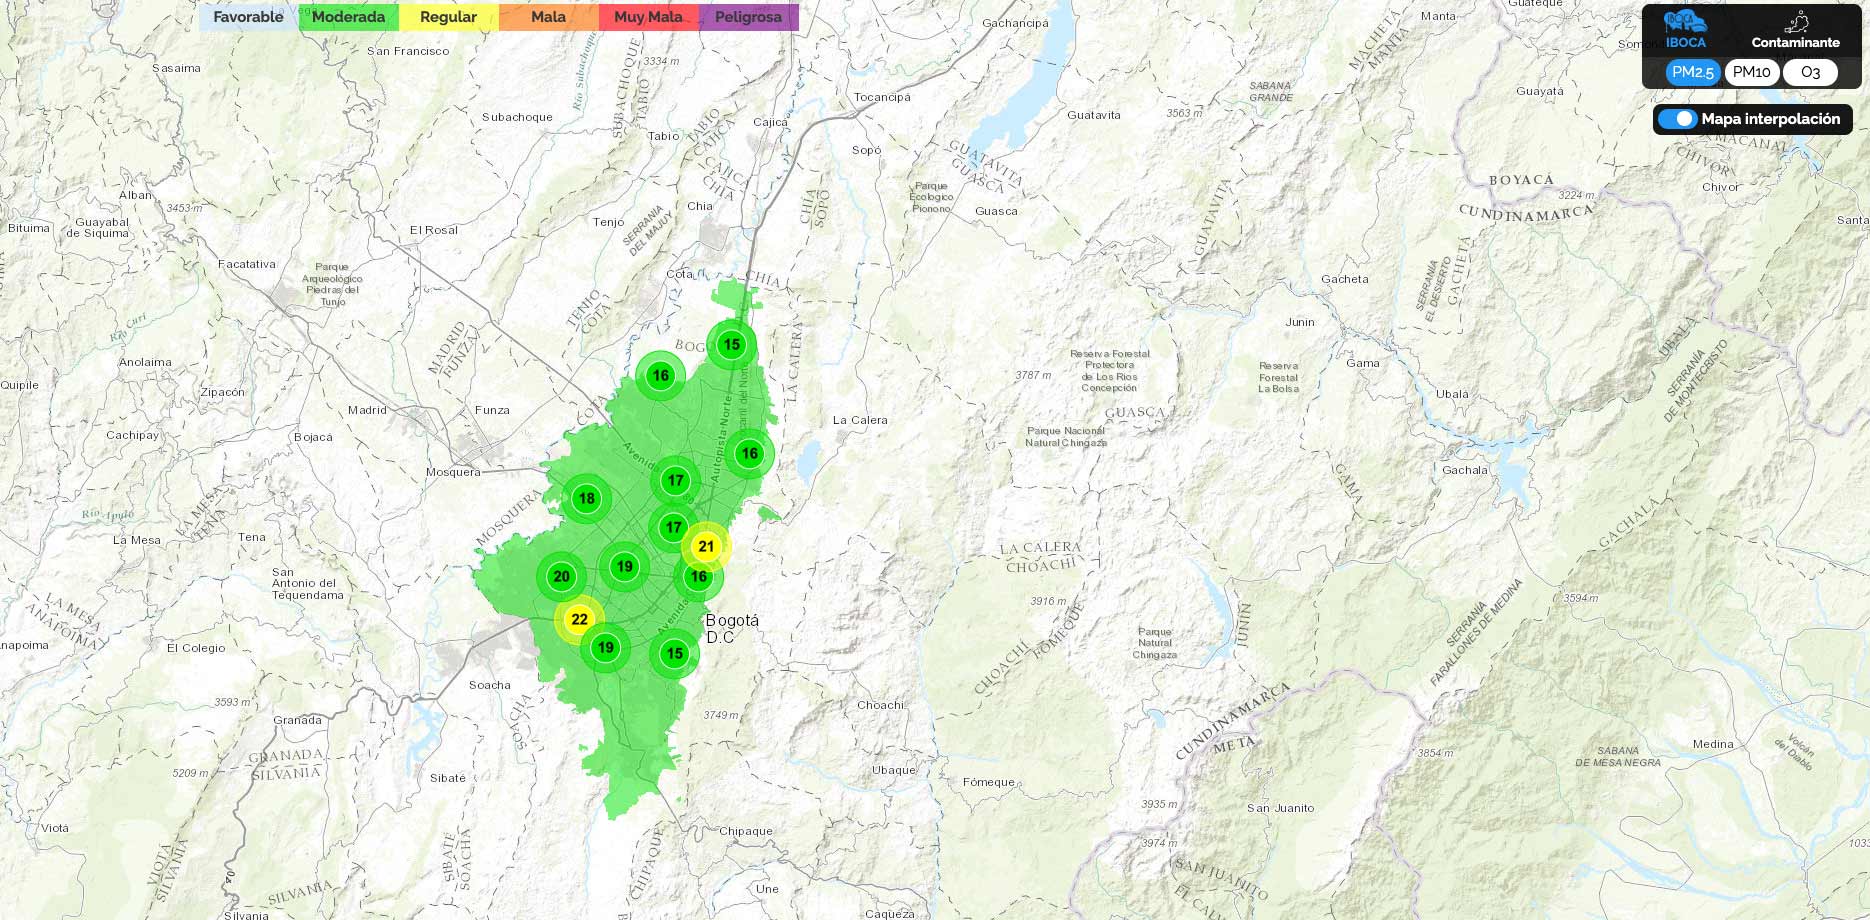Click station marker 17 on Autopista Norte
The image size is (1870, 920).
[x=676, y=480]
